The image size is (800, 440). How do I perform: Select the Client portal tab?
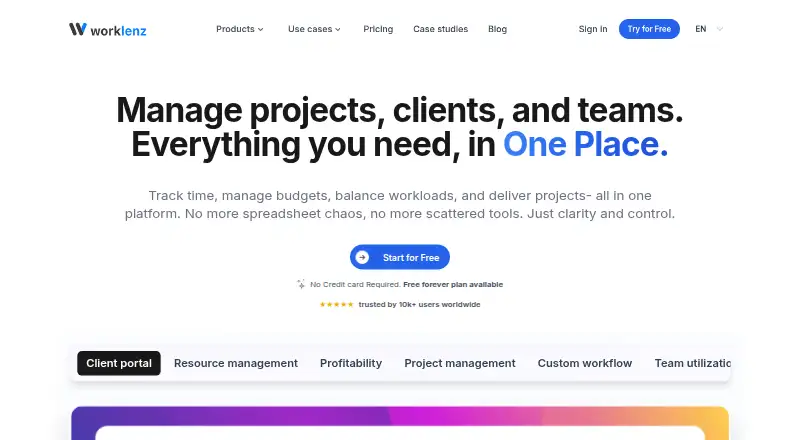119,363
